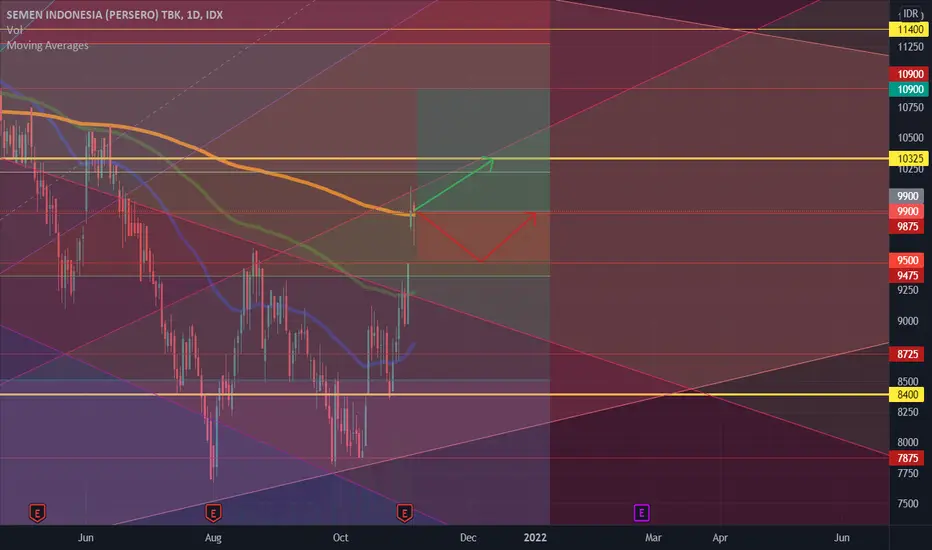Click the red earnings E marker above Aug
The width and height of the screenshot is (932, 550).
click(x=213, y=512)
